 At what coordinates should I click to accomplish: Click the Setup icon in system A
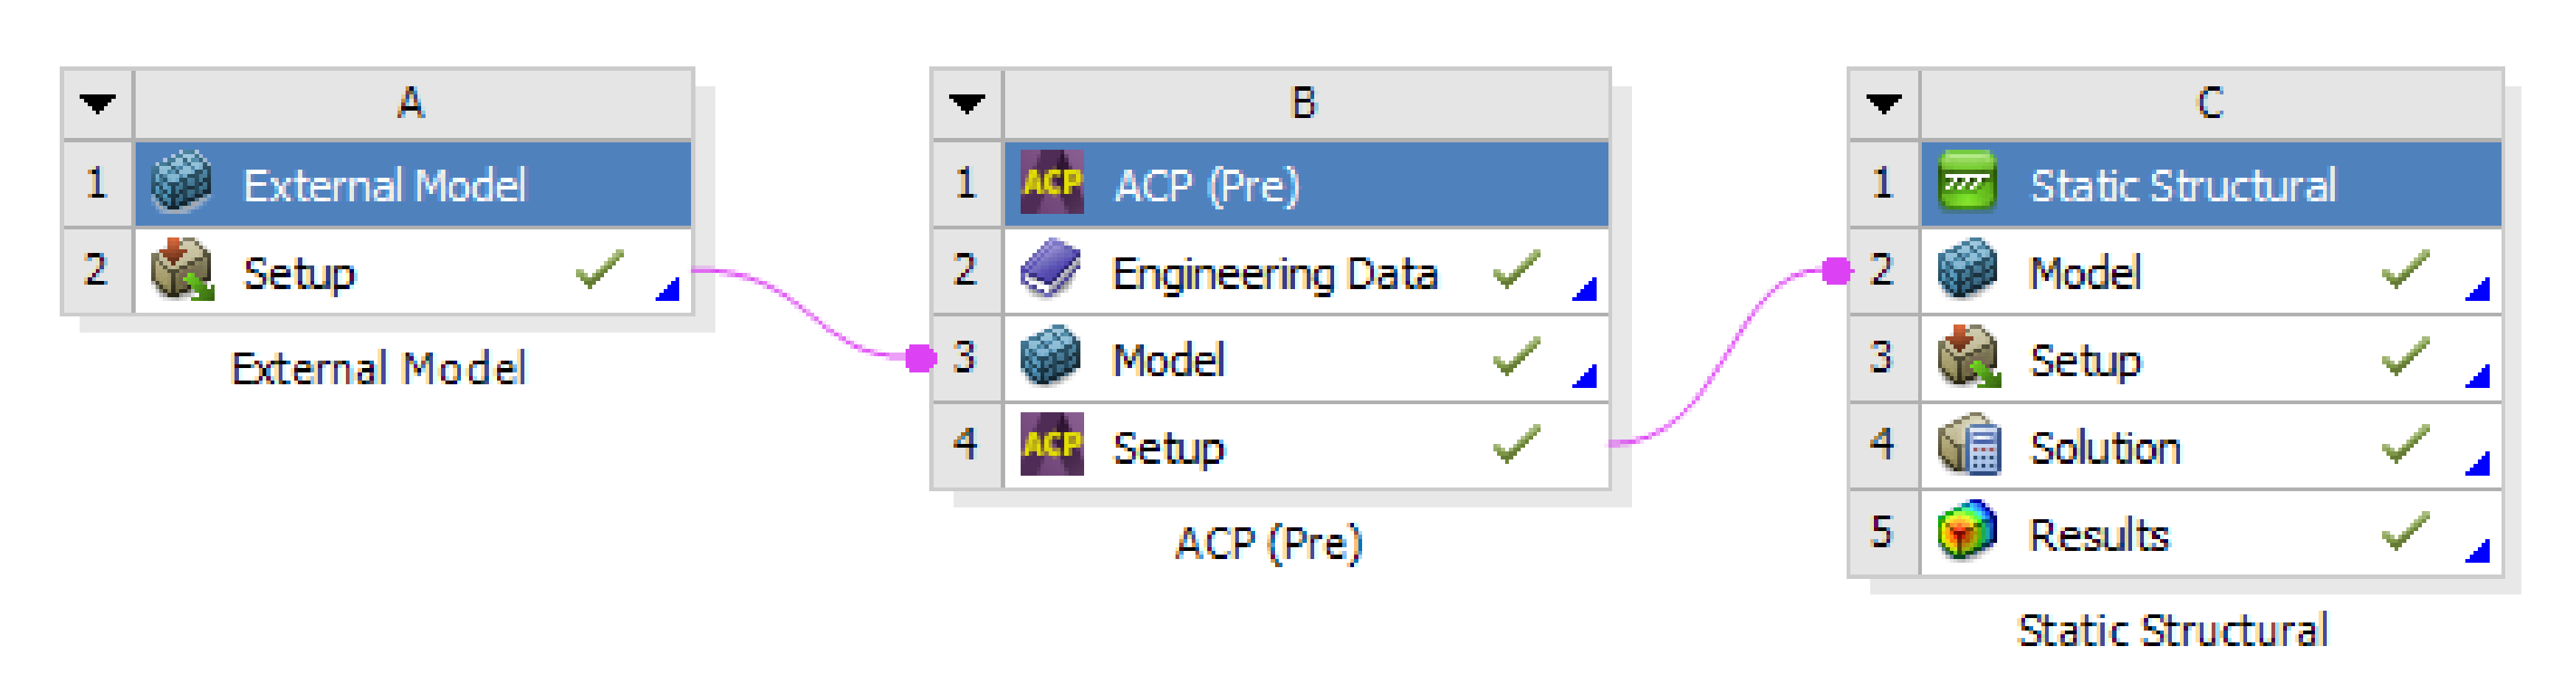[x=181, y=271]
